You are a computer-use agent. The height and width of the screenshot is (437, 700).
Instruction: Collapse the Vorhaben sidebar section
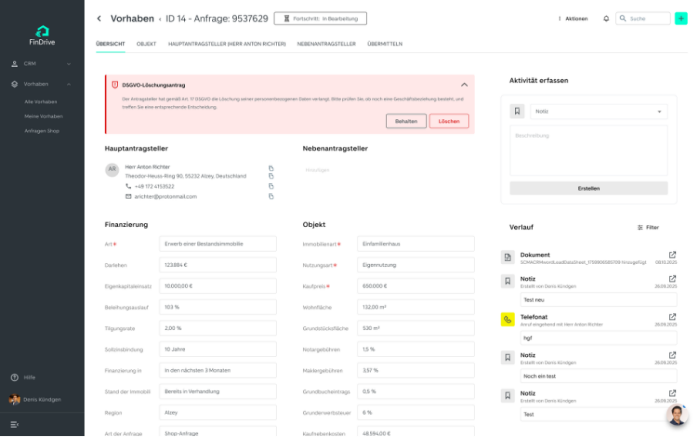68,84
